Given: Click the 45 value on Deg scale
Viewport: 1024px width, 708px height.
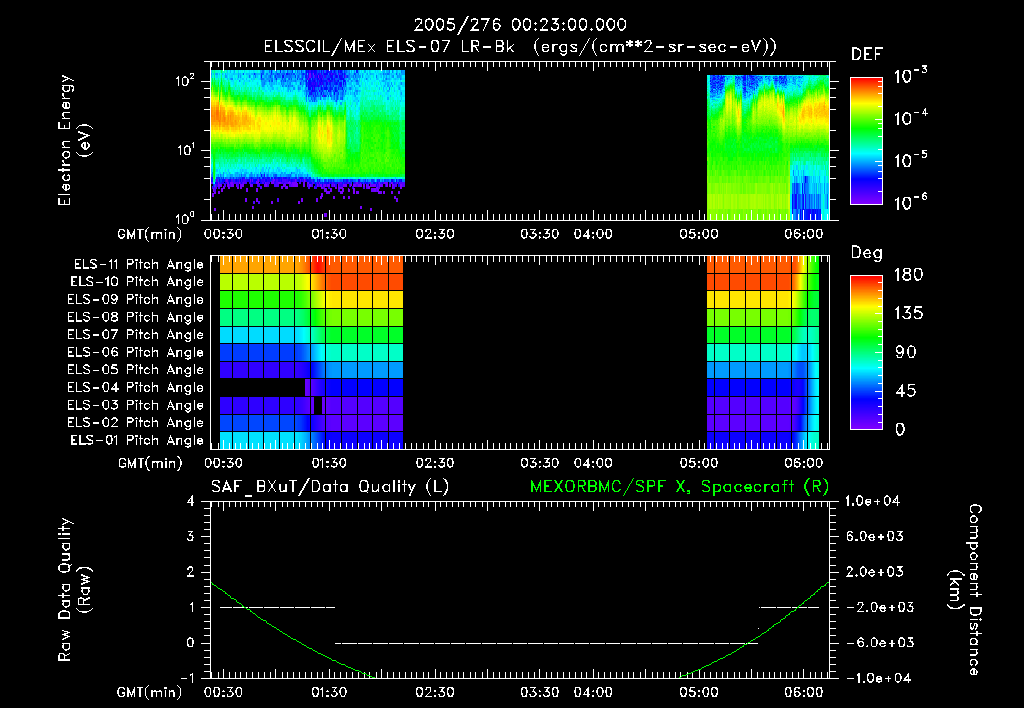Looking at the screenshot, I should tap(906, 391).
